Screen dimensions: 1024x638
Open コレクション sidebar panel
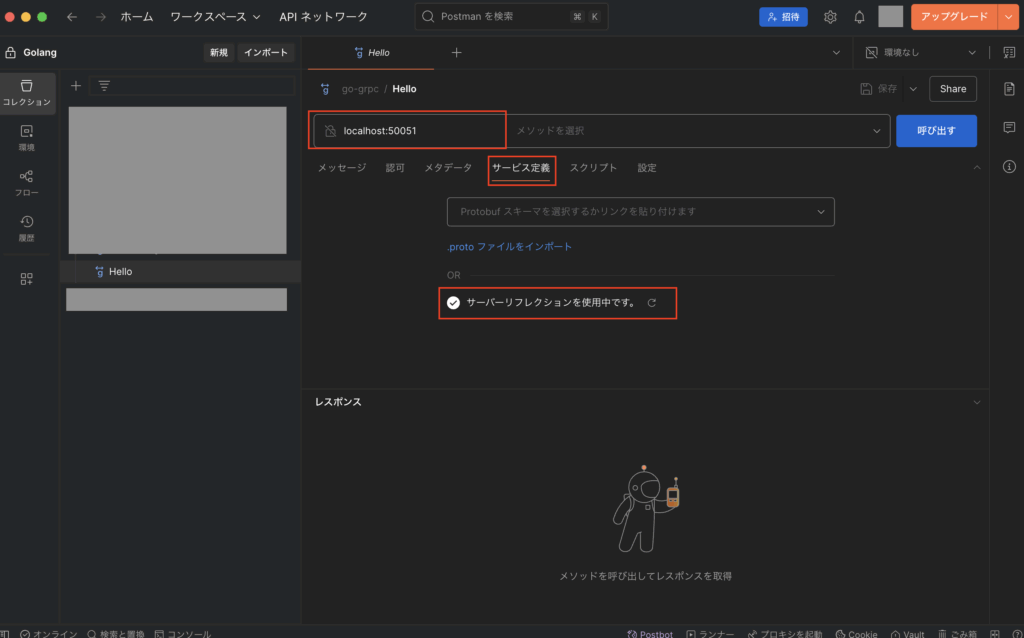tap(27, 93)
